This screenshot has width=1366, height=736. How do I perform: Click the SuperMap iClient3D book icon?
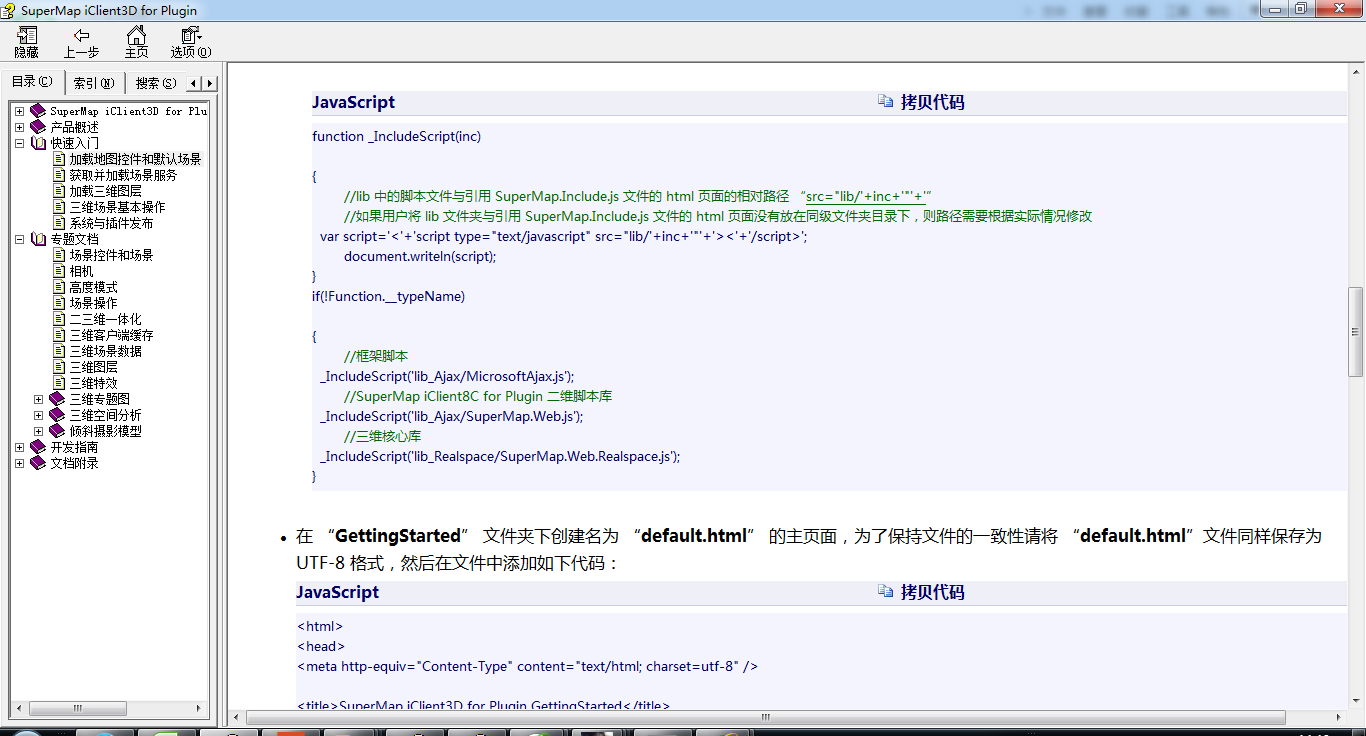point(38,111)
